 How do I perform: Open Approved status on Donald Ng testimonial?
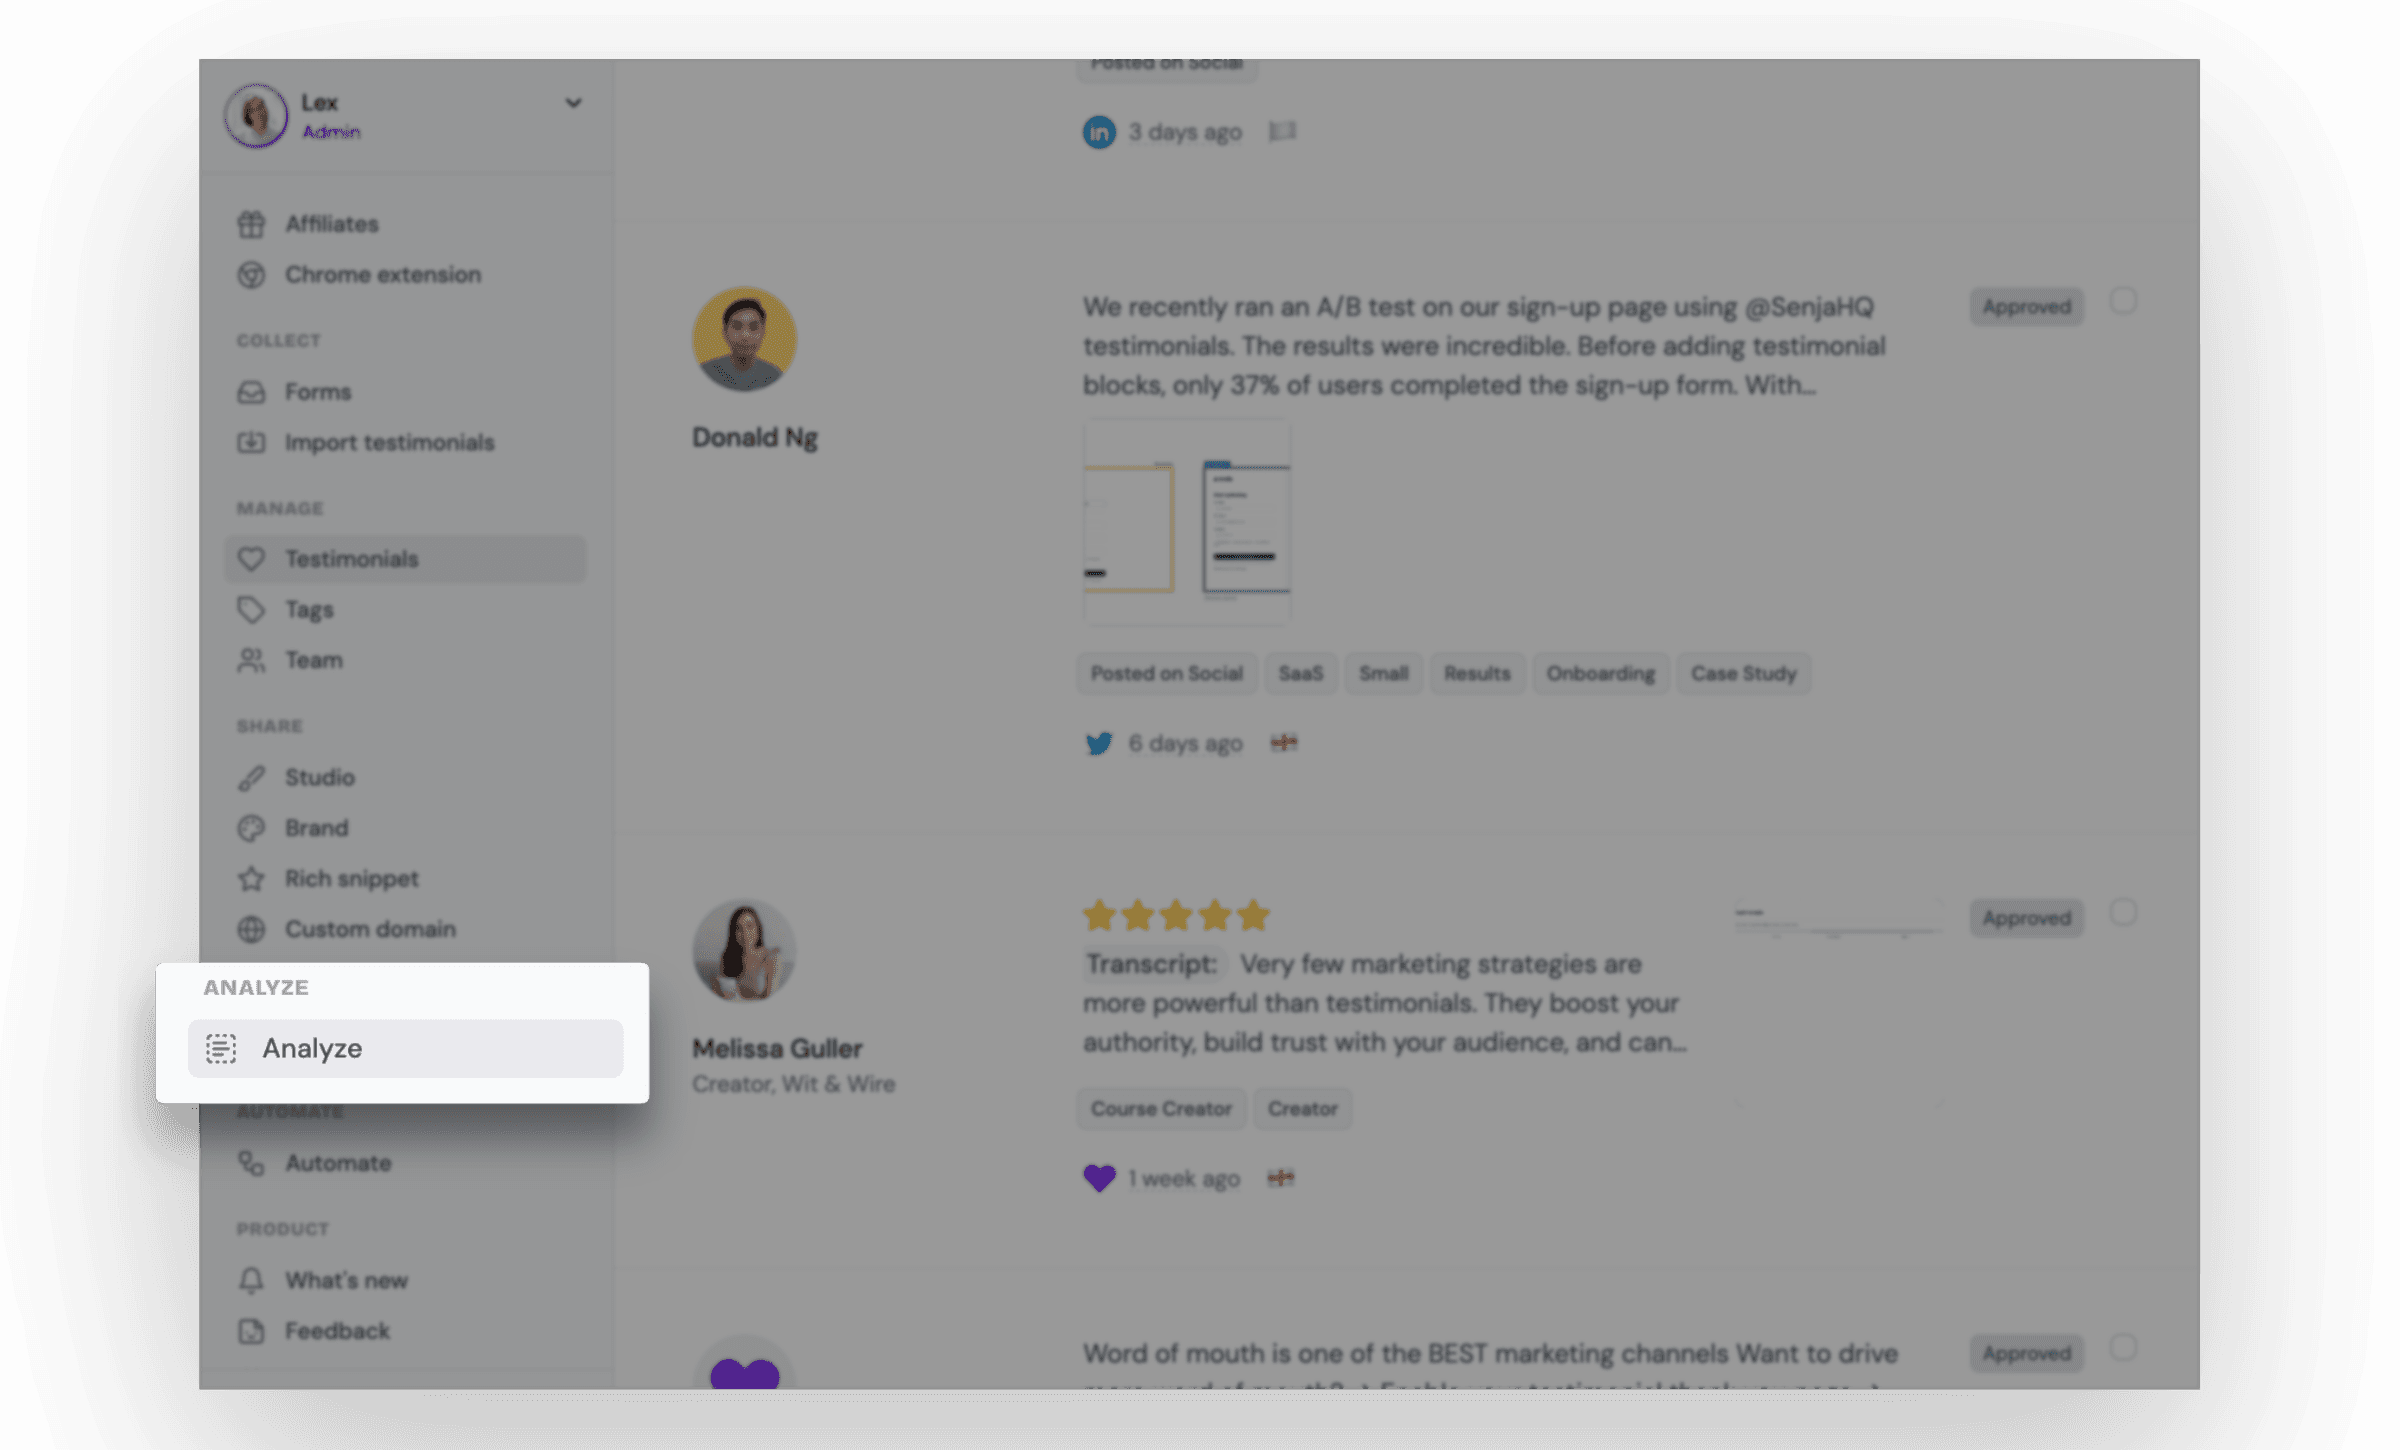click(x=2026, y=306)
